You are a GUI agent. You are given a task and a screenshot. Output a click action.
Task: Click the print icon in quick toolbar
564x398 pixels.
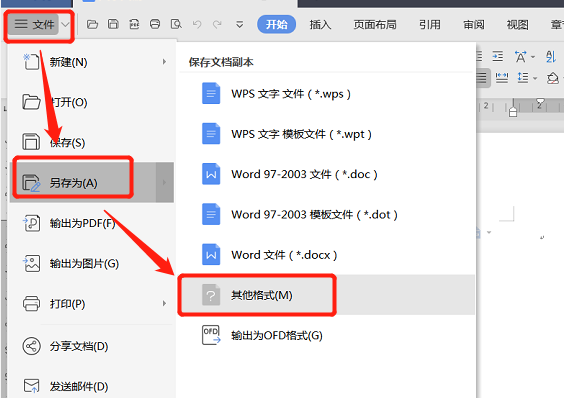pyautogui.click(x=155, y=24)
